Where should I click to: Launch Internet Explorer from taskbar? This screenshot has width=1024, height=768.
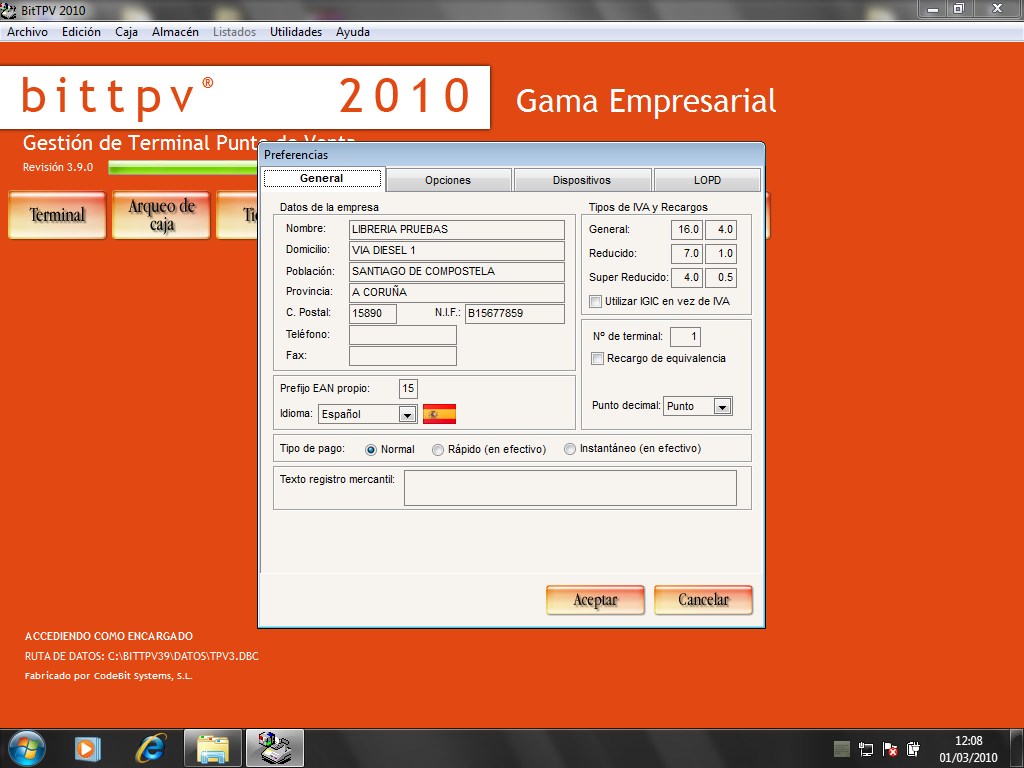[150, 748]
